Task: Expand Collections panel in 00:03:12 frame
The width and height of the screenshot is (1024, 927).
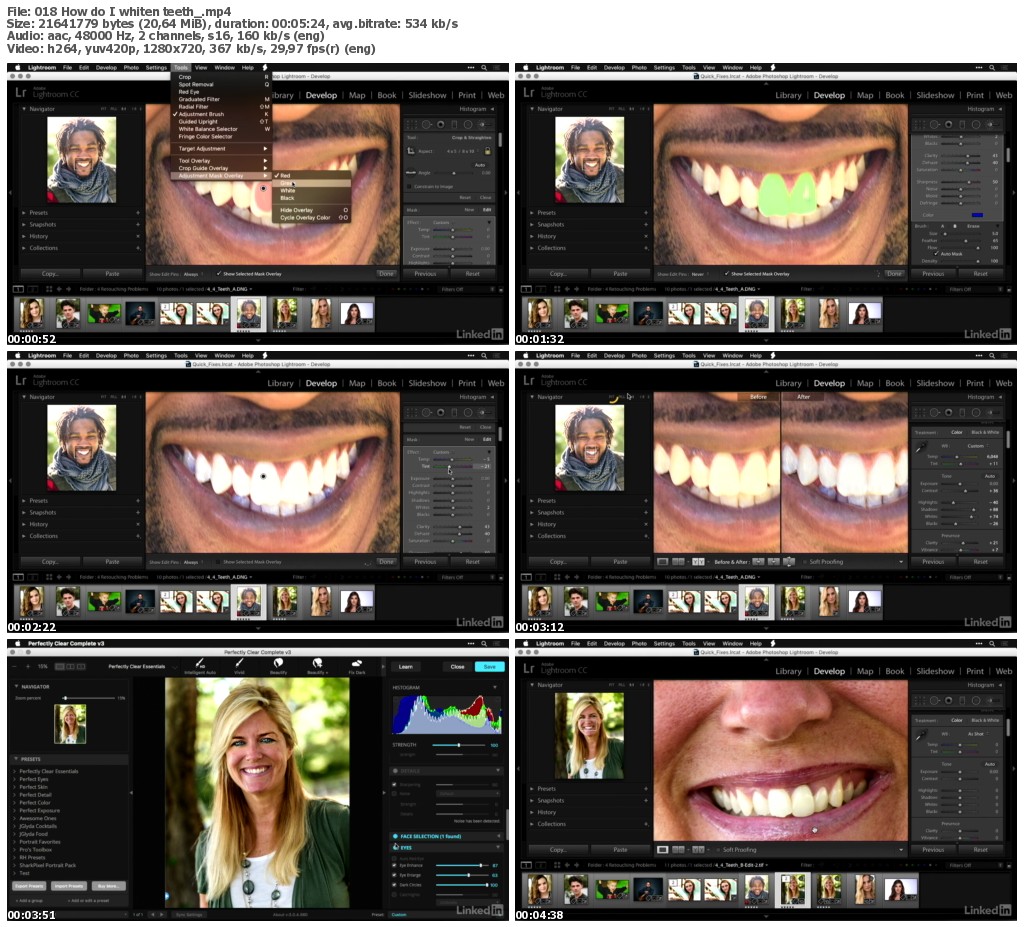Action: pyautogui.click(x=532, y=536)
